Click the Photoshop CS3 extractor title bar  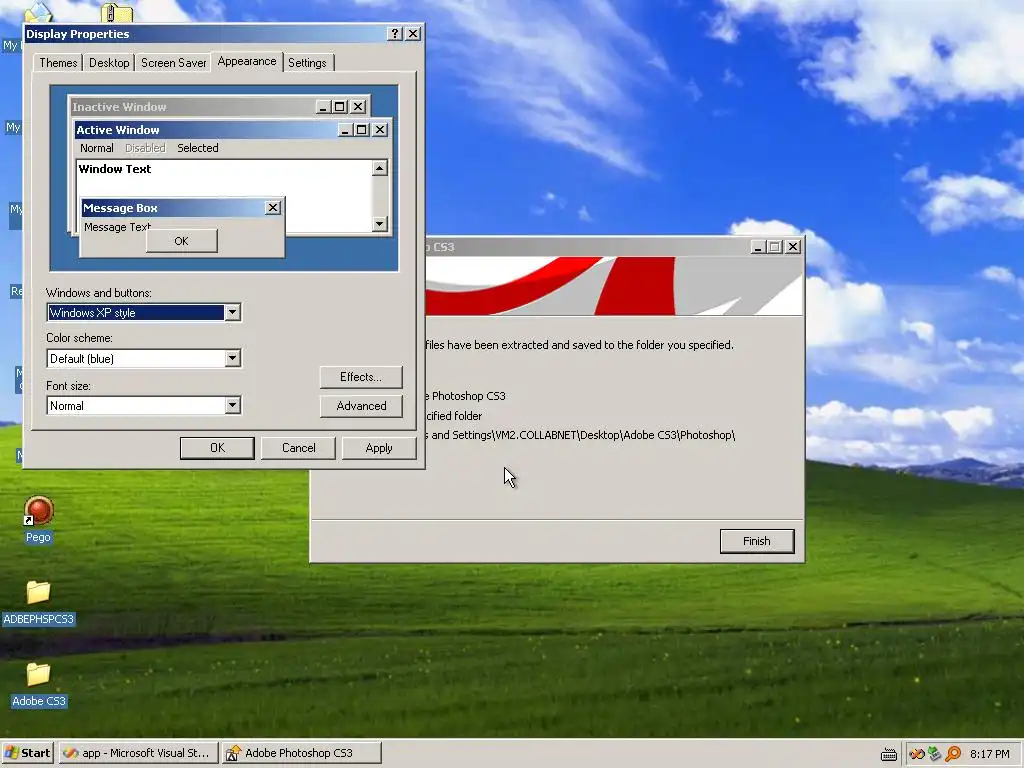(586, 247)
